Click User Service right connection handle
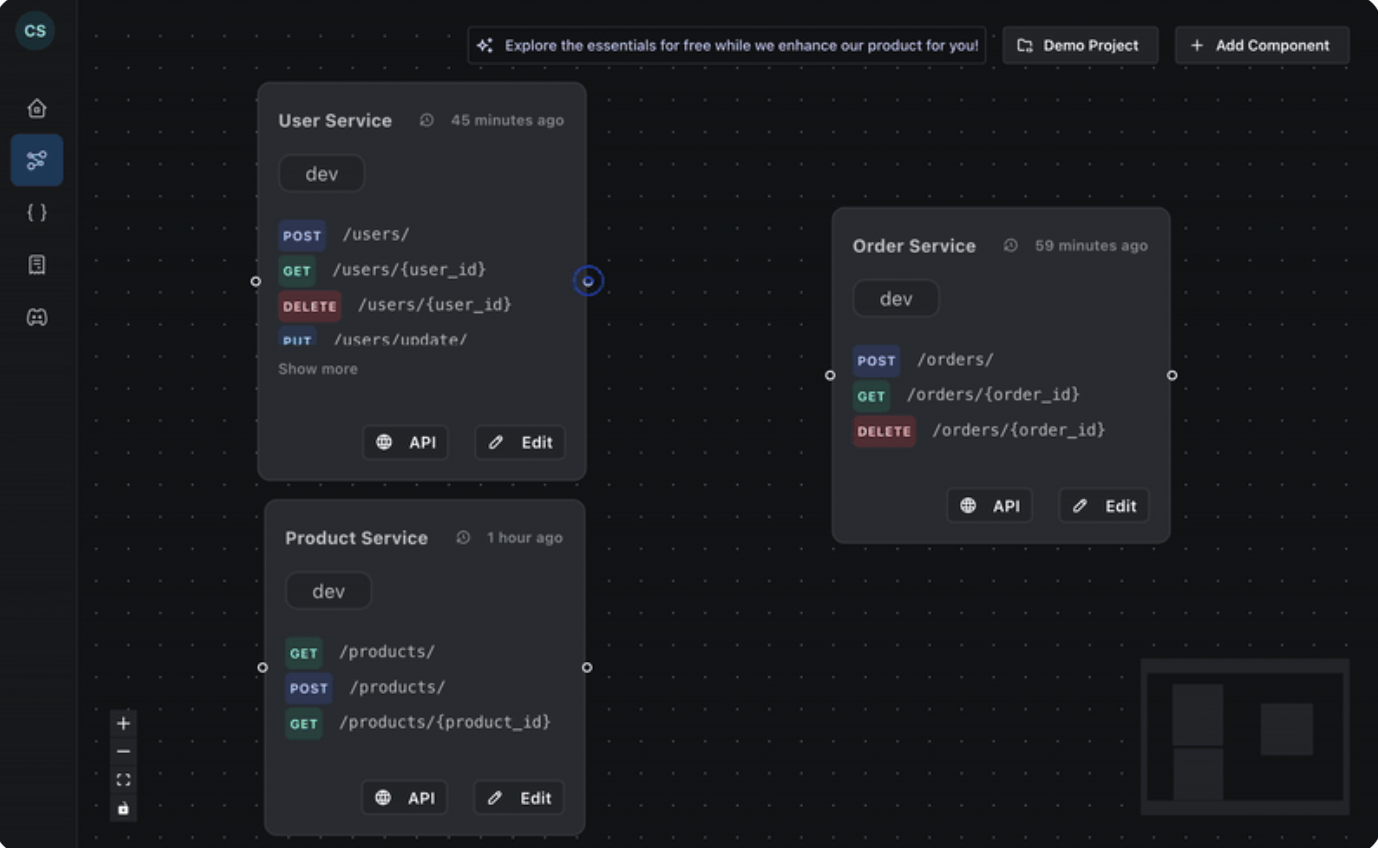This screenshot has height=848, width=1378. point(588,281)
